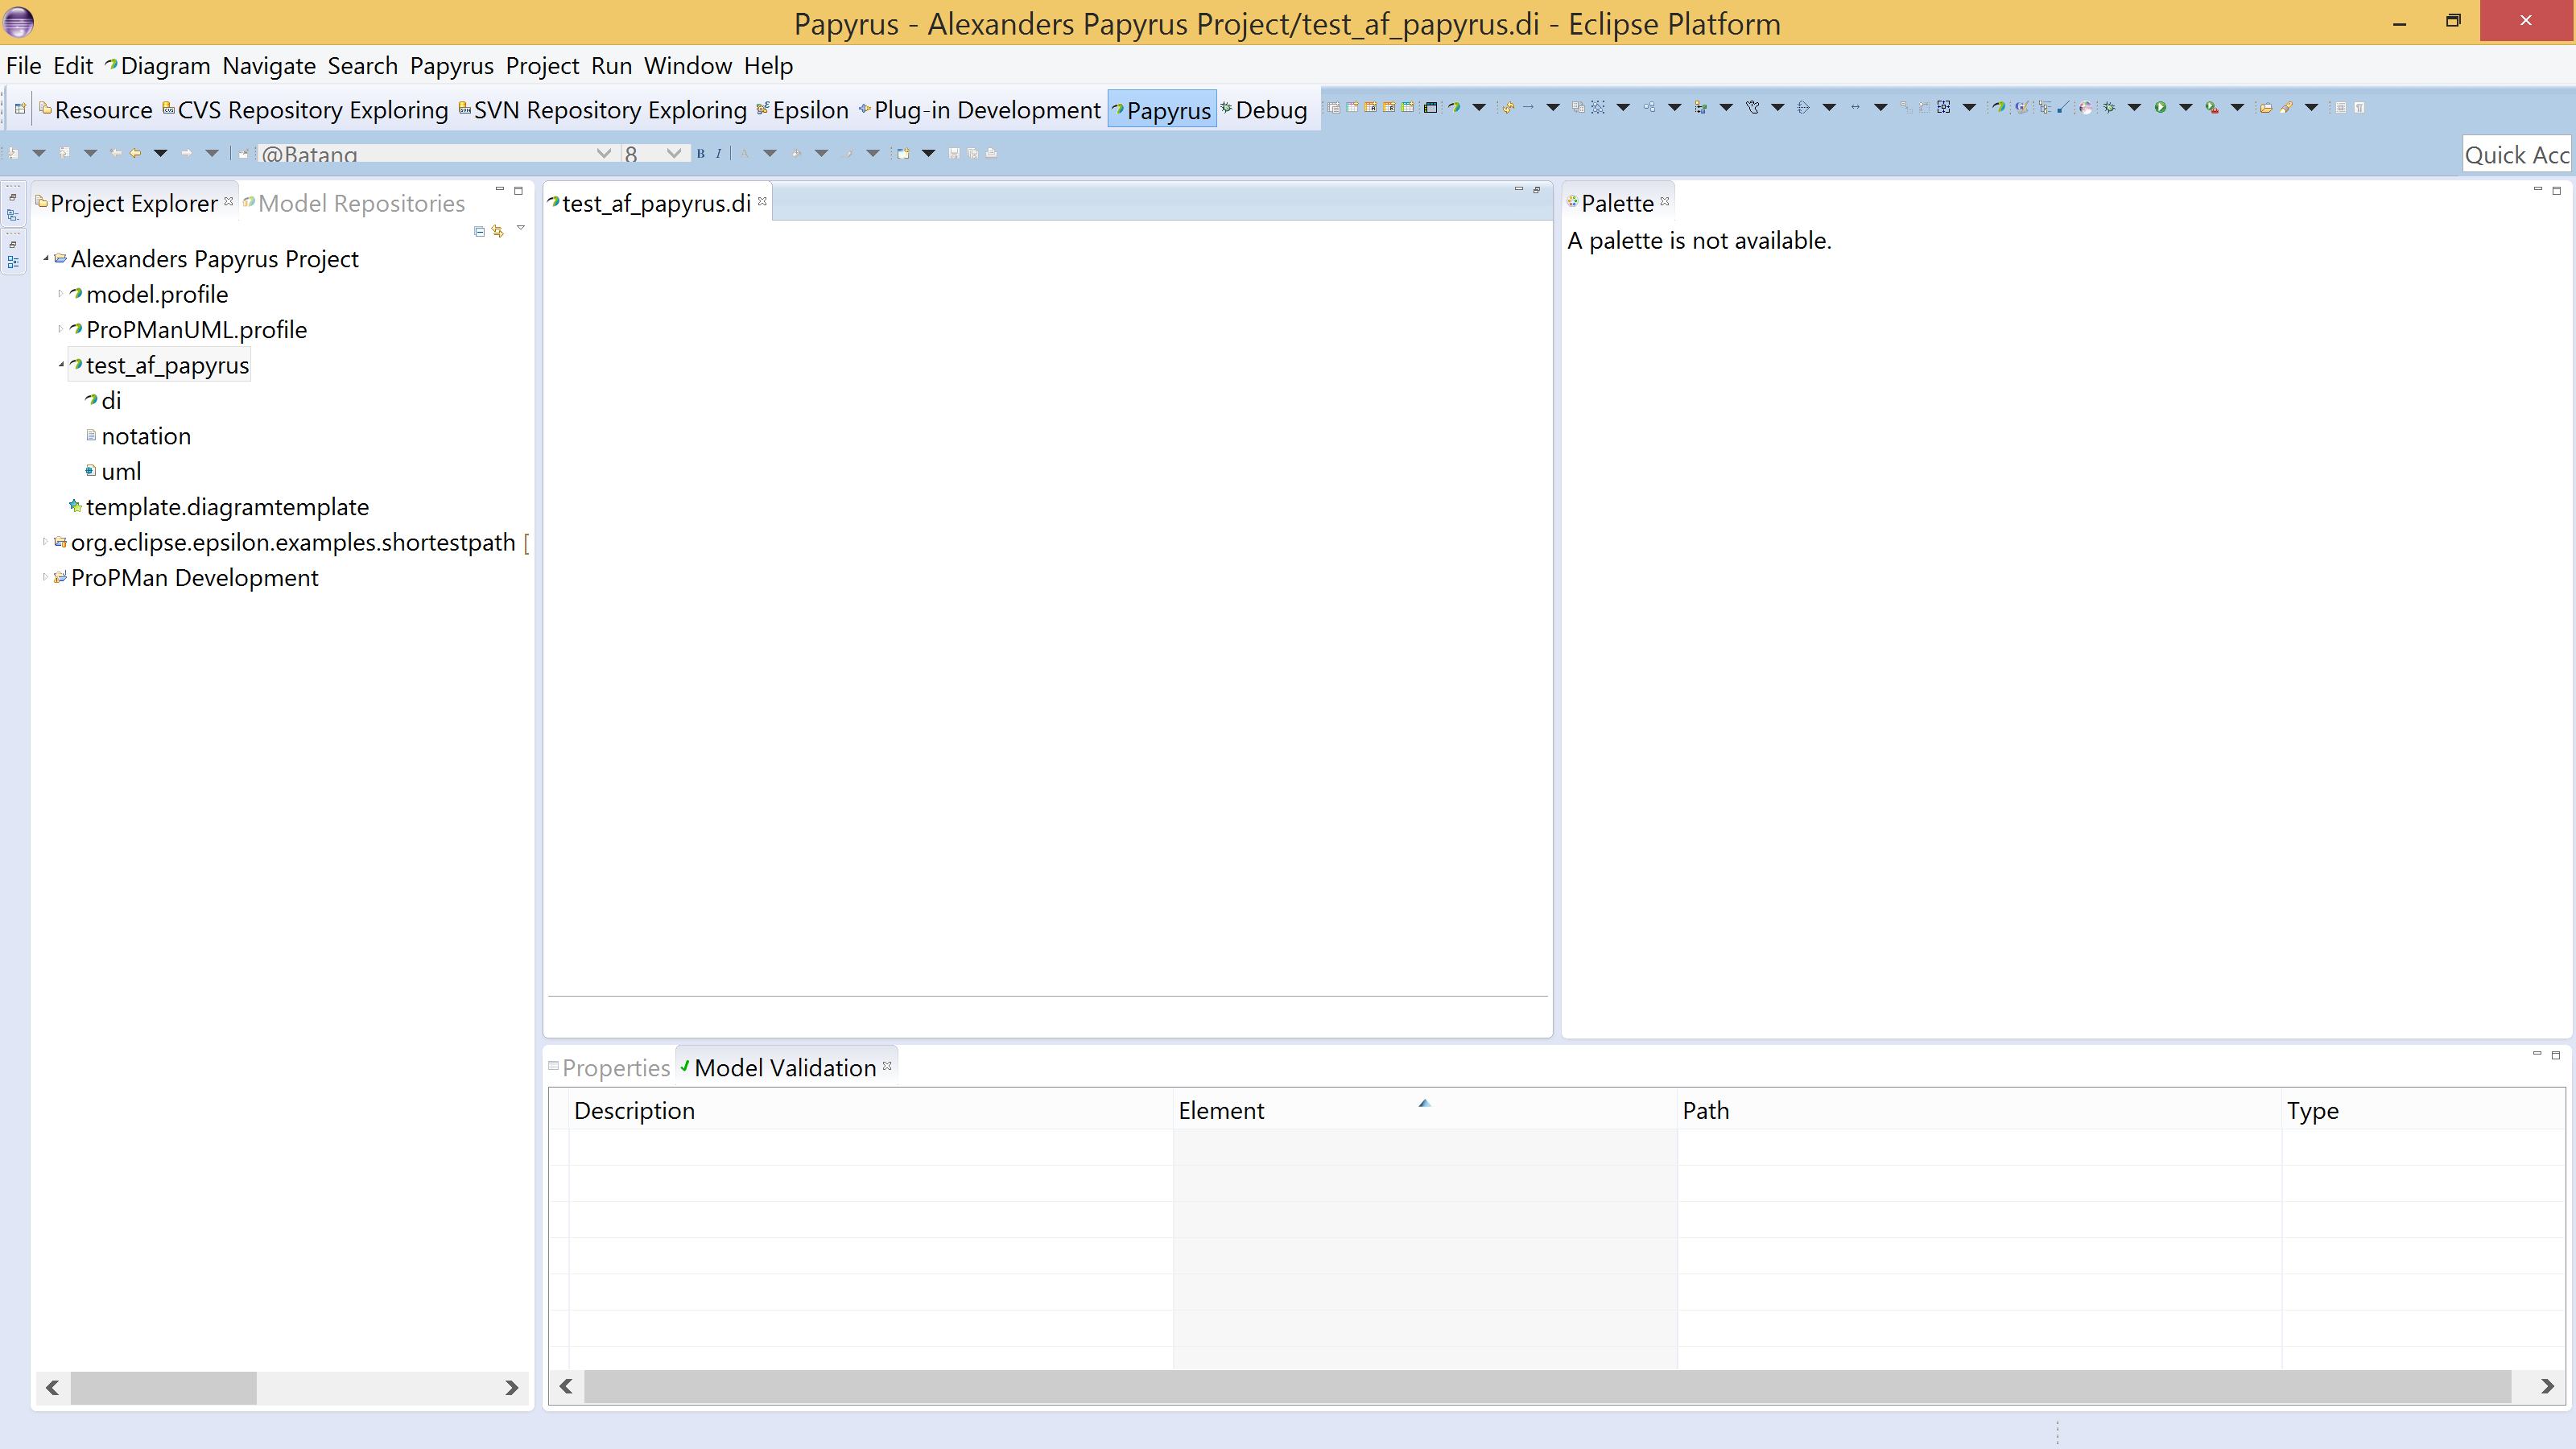
Task: Click the yellow Back navigation arrow
Action: tap(136, 154)
